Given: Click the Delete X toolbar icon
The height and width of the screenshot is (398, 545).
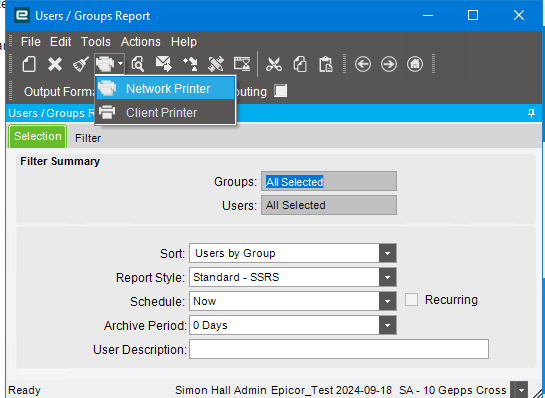Looking at the screenshot, I should pyautogui.click(x=55, y=64).
